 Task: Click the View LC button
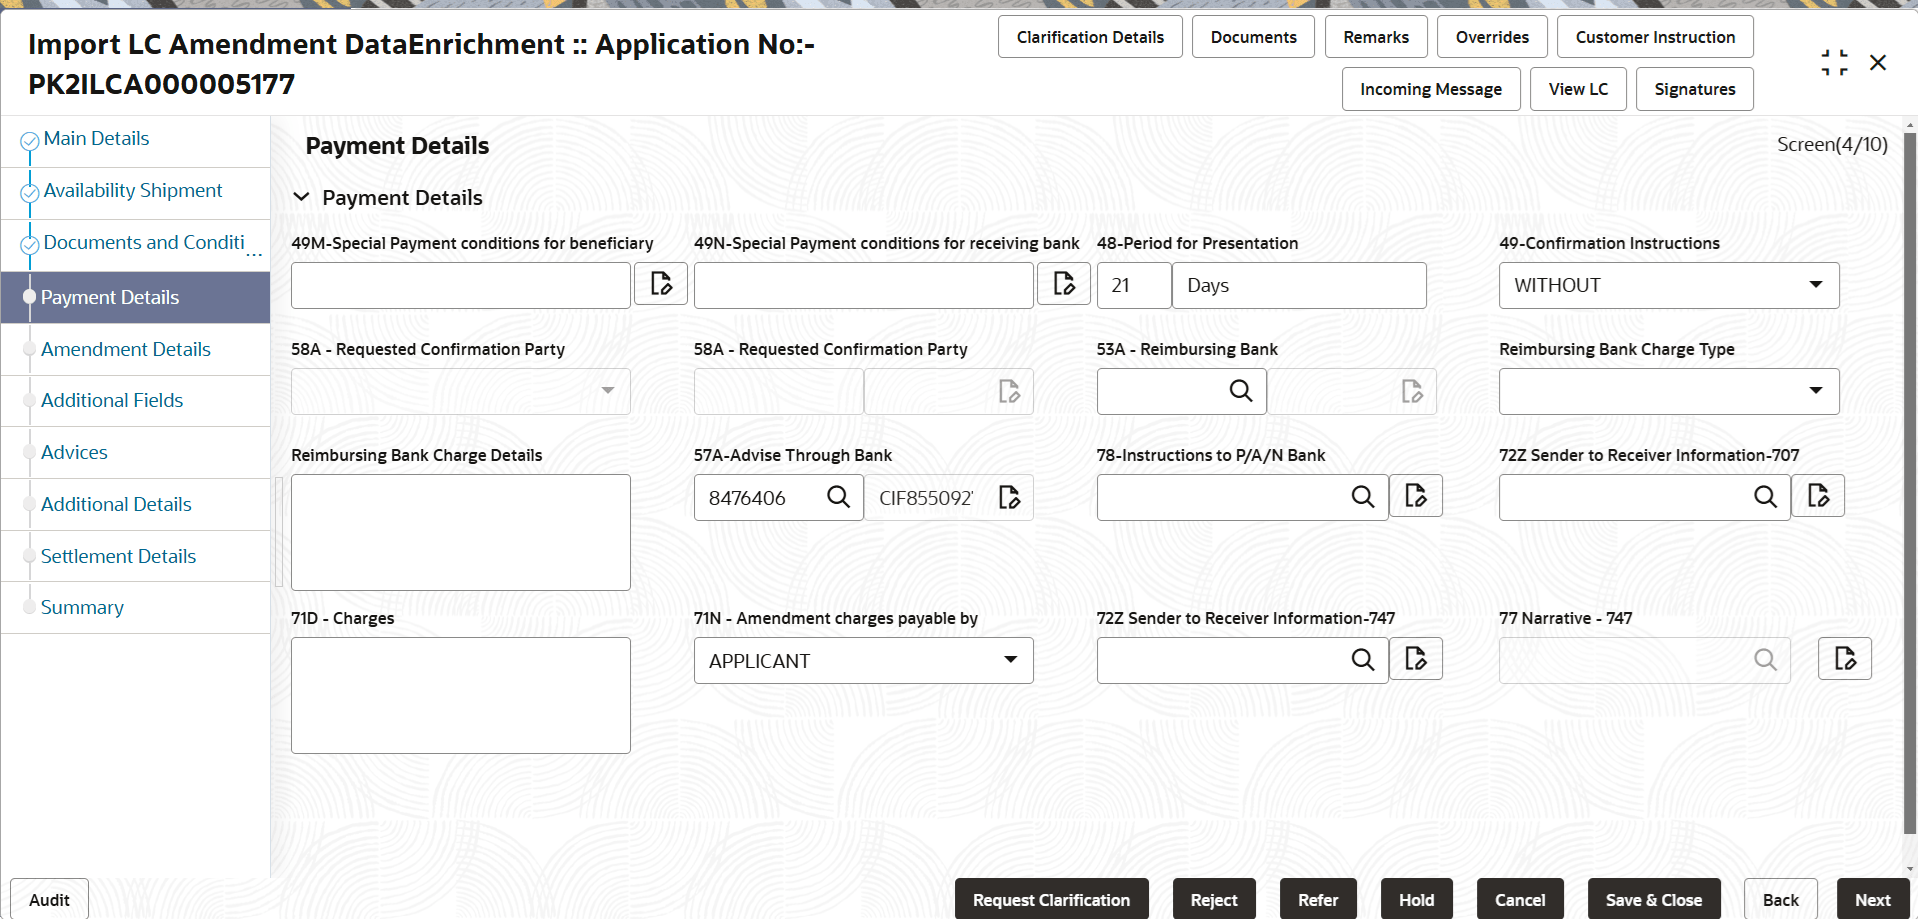[x=1578, y=89]
